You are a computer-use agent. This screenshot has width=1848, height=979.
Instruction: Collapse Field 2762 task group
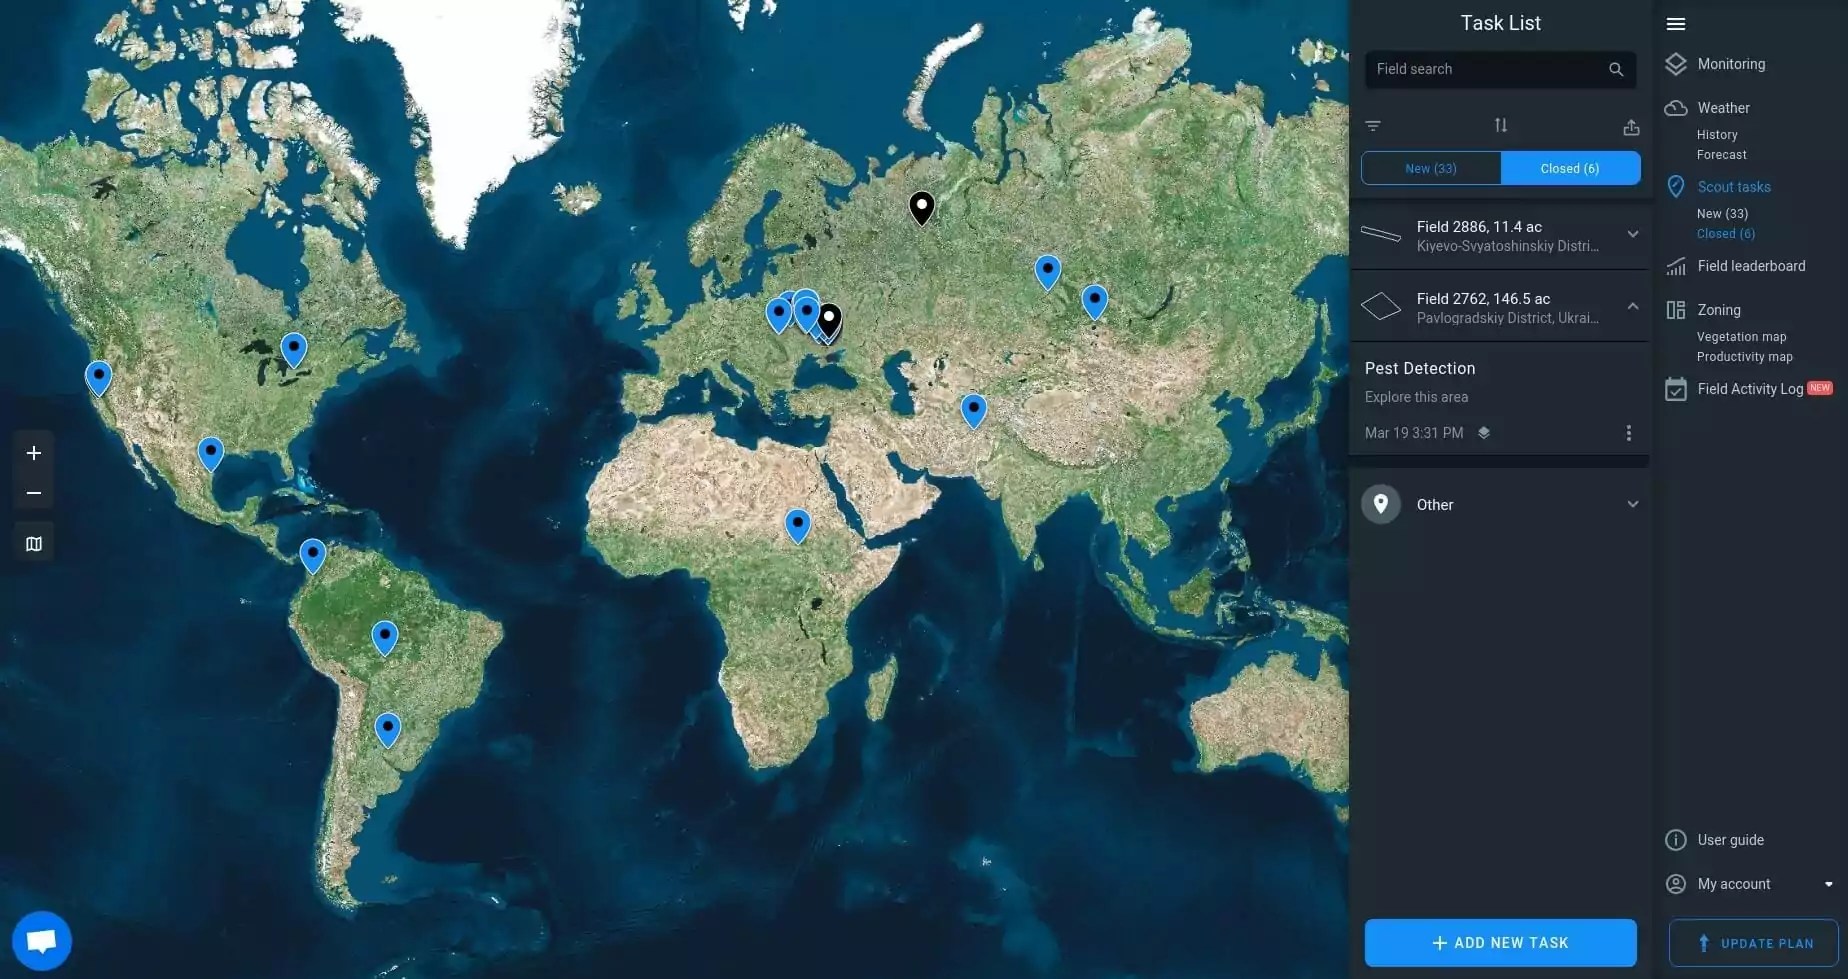1633,306
